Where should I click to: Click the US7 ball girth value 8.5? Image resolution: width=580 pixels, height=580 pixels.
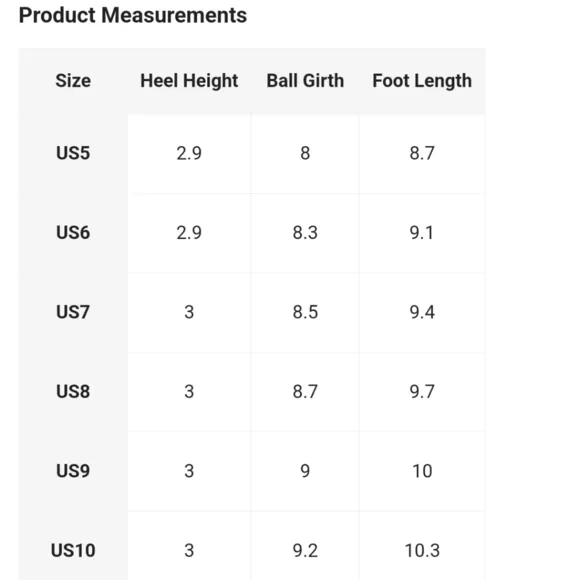tap(305, 312)
